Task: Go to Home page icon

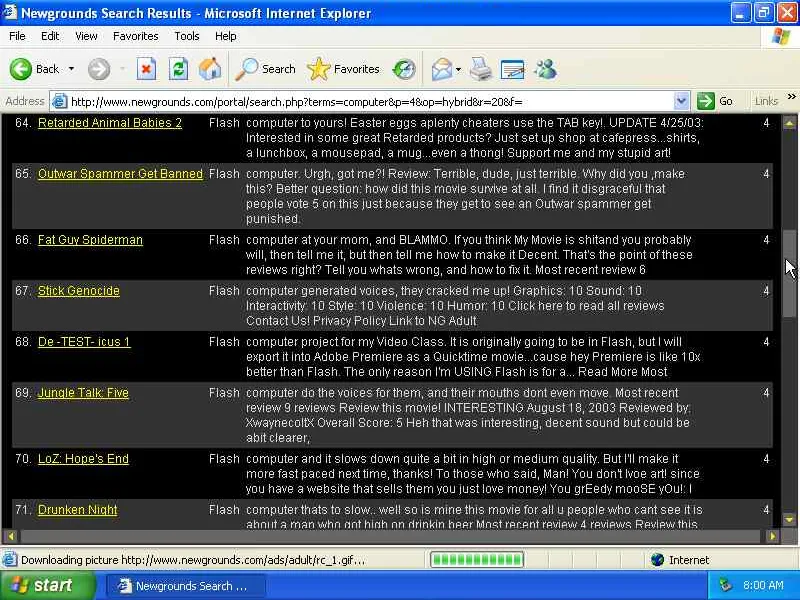Action: [x=210, y=69]
